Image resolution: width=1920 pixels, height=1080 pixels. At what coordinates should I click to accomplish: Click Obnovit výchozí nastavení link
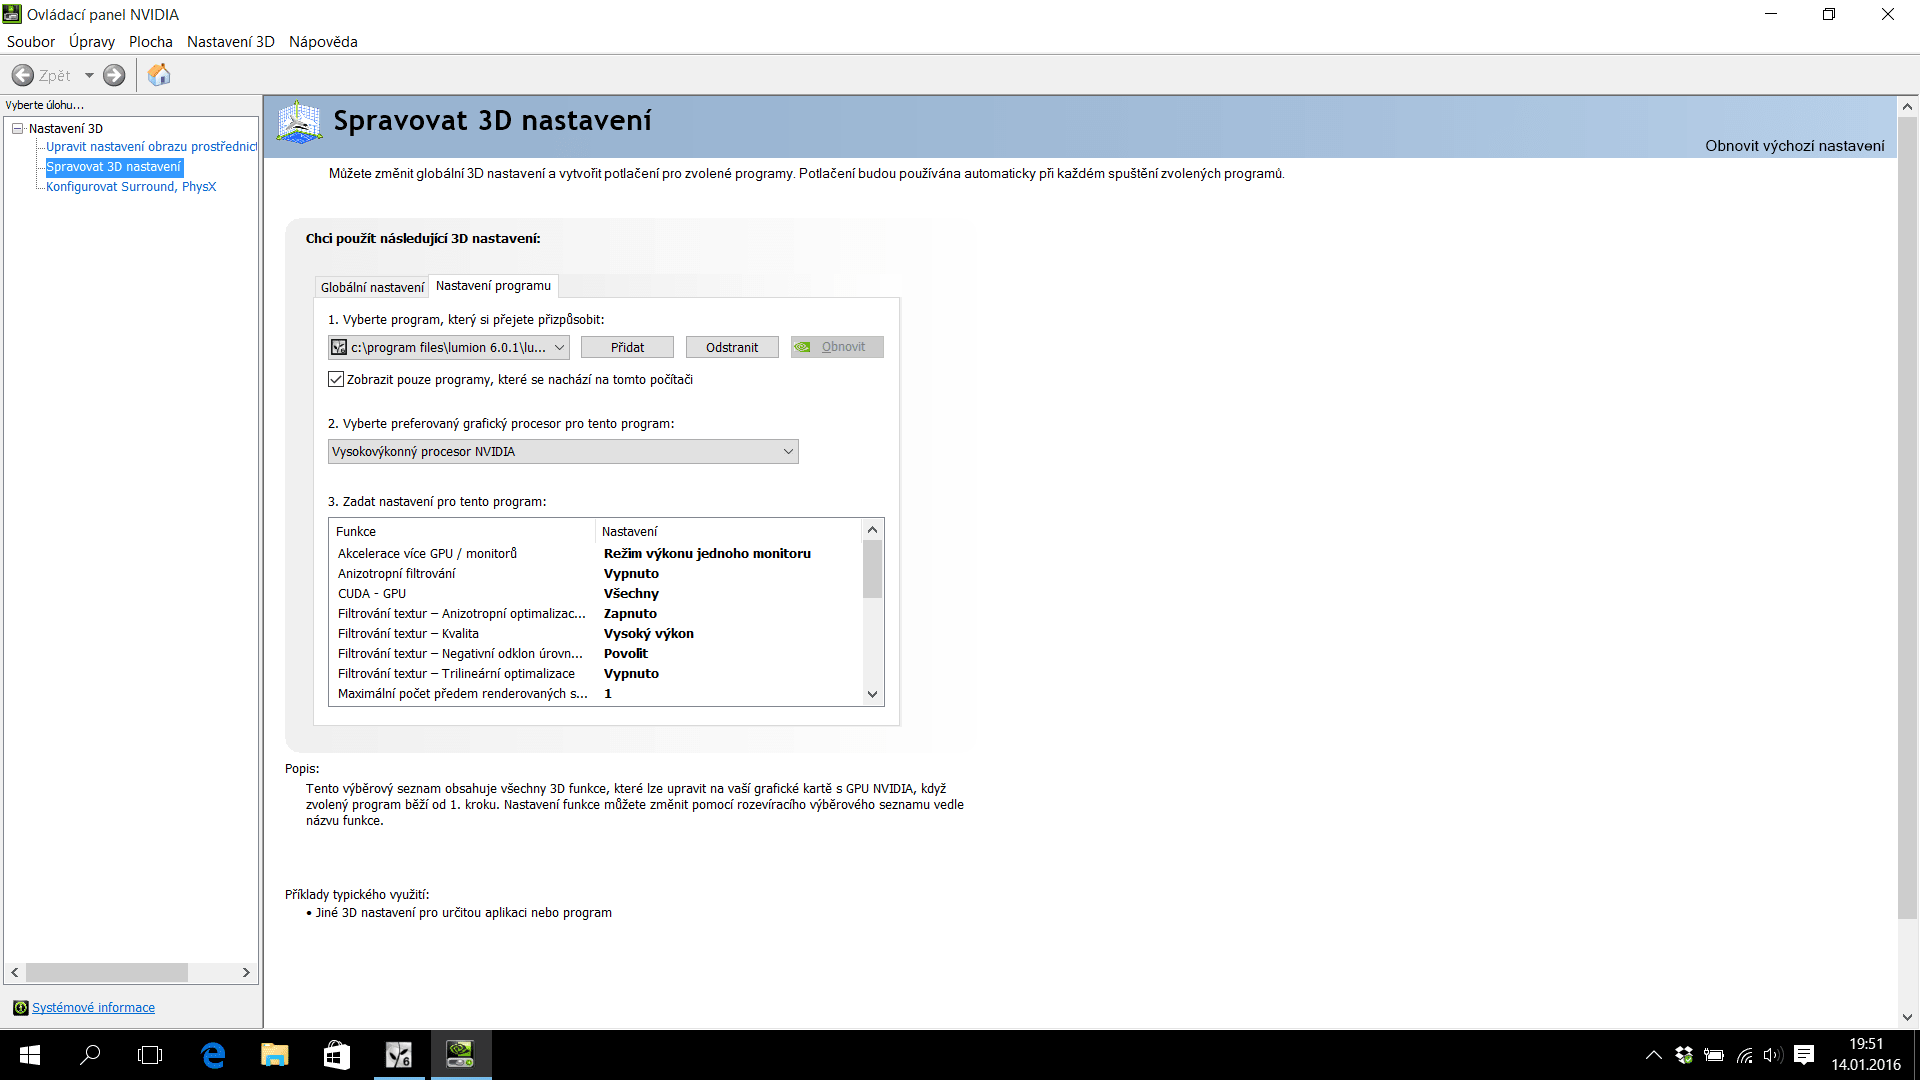point(1794,146)
